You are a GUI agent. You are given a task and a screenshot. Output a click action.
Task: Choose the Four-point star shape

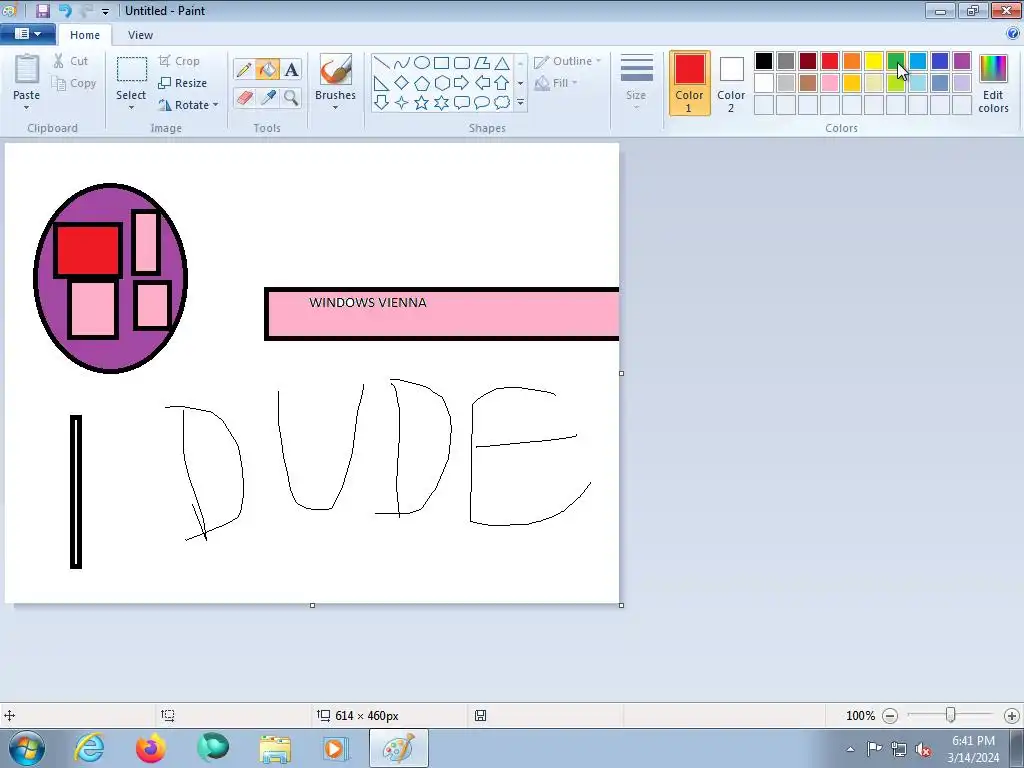click(x=402, y=103)
